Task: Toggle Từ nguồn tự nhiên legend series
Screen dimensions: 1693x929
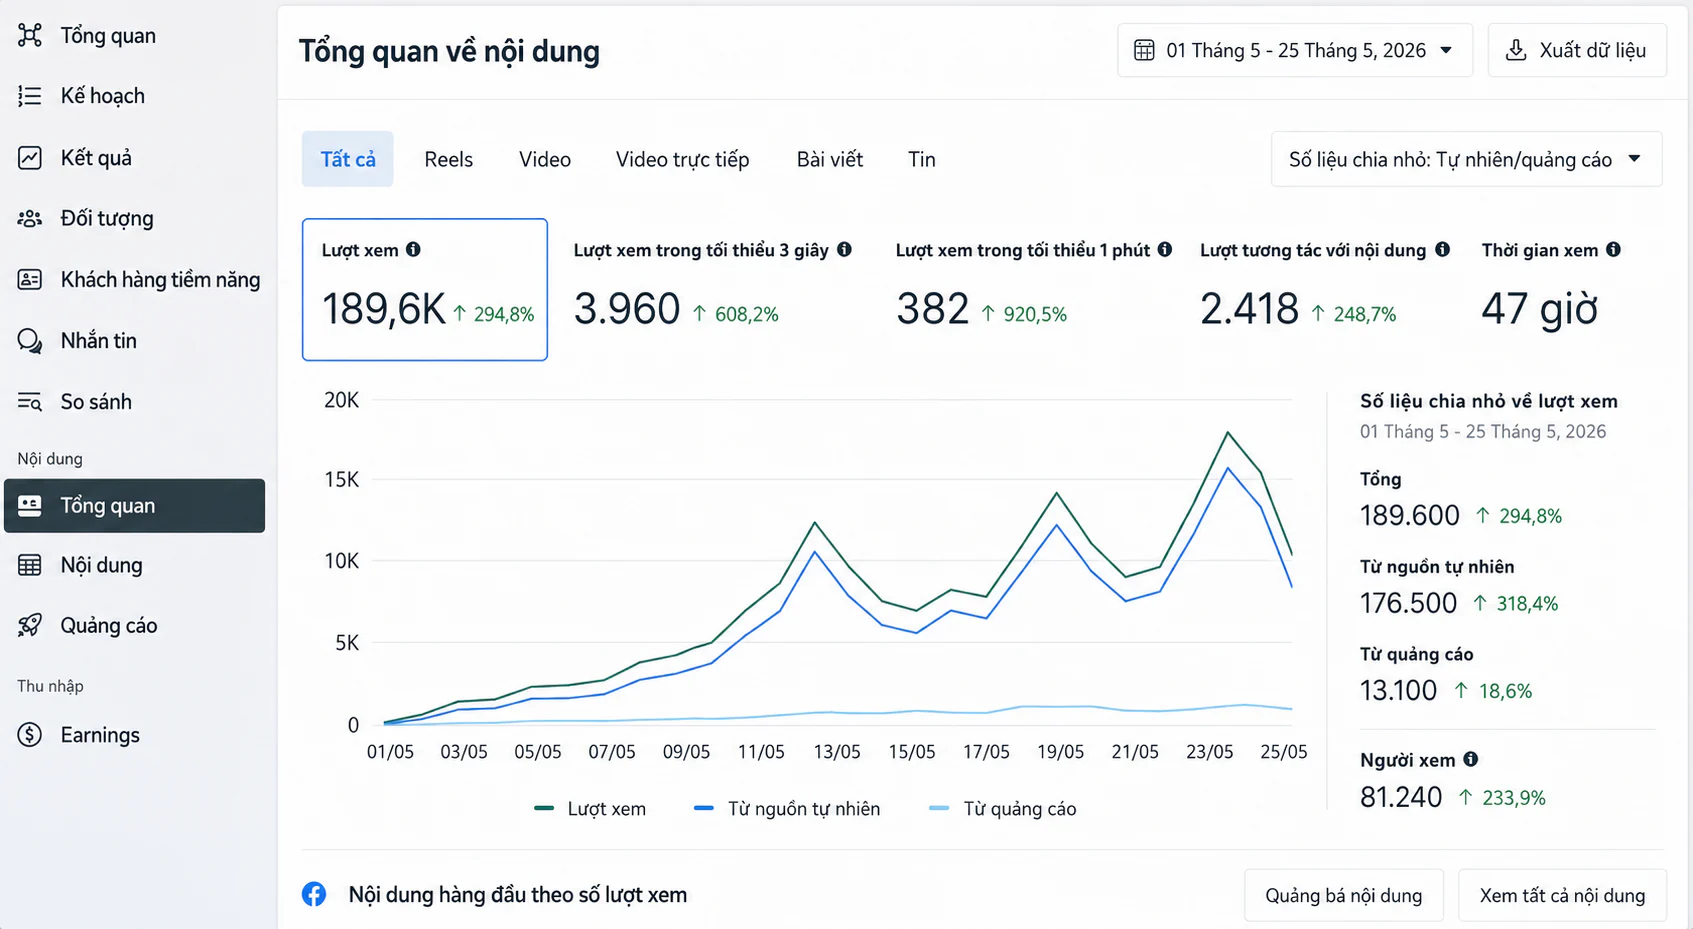Action: (x=787, y=809)
